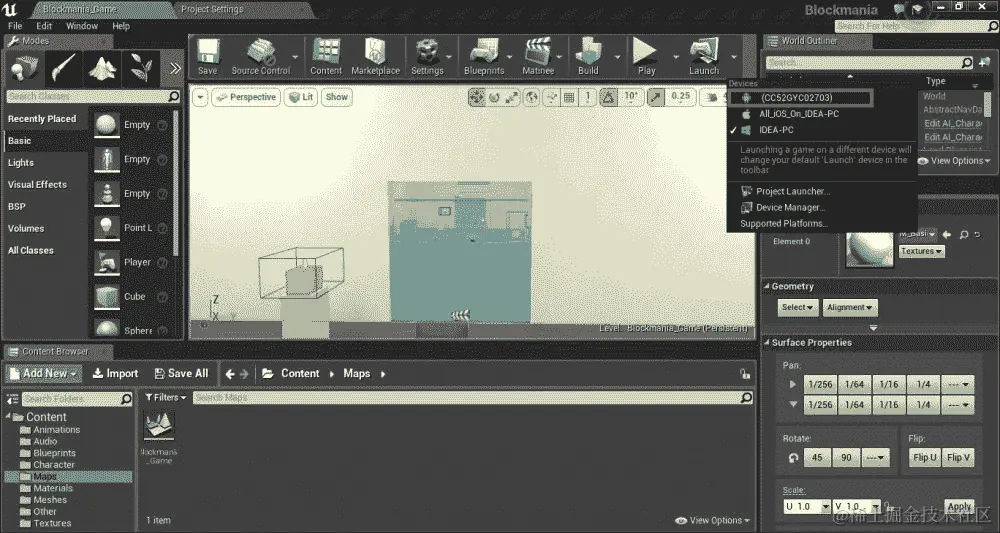
Task: Open Matinee clapperboard toolbar icon
Action: [538, 57]
